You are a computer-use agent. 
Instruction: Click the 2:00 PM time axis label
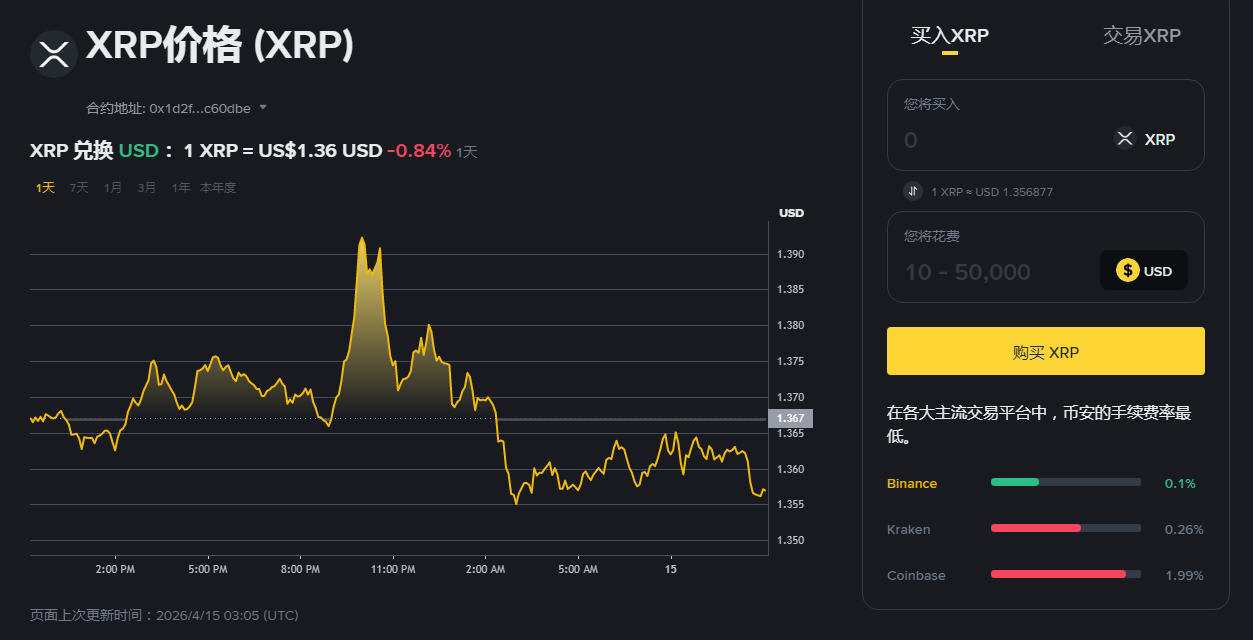pyautogui.click(x=115, y=569)
